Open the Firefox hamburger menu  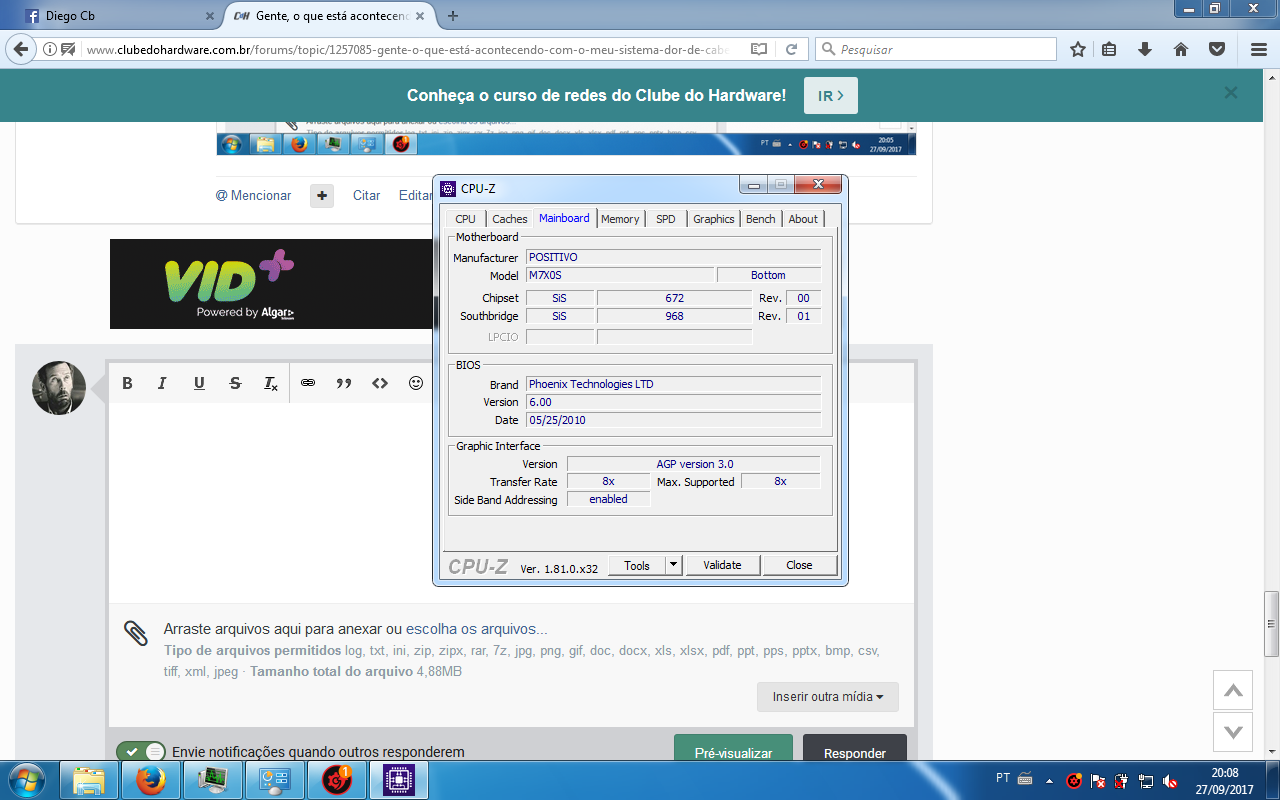1259,49
